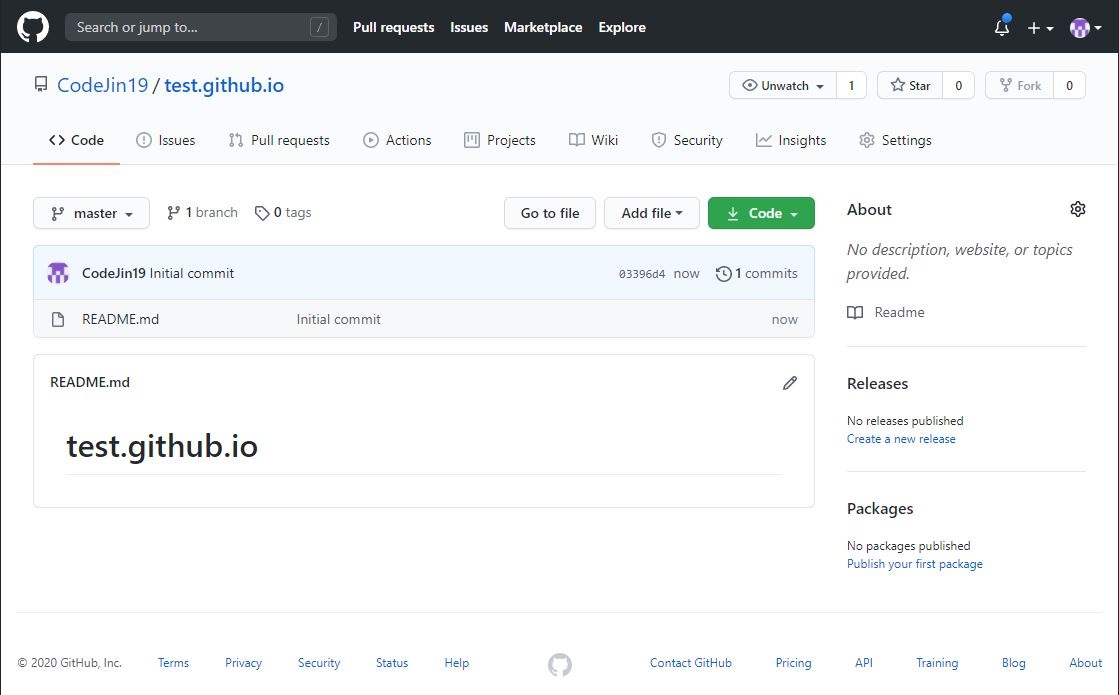Switch to the Actions tab
This screenshot has width=1119, height=695.
click(398, 141)
